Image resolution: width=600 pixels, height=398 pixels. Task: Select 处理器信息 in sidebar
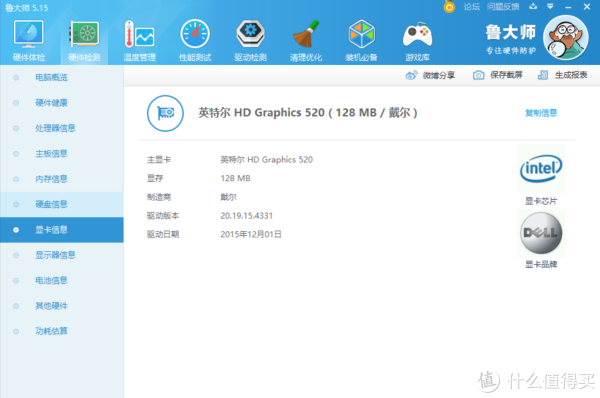[62, 128]
